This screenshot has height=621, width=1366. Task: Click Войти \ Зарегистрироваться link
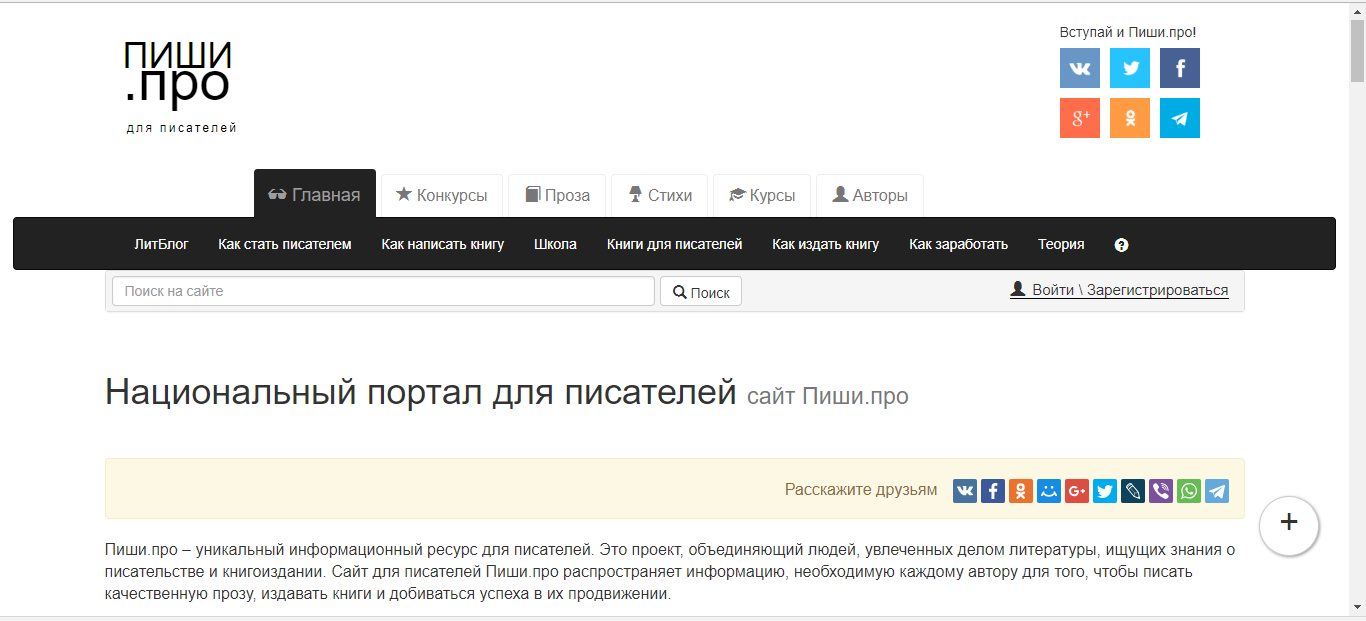[x=1119, y=290]
